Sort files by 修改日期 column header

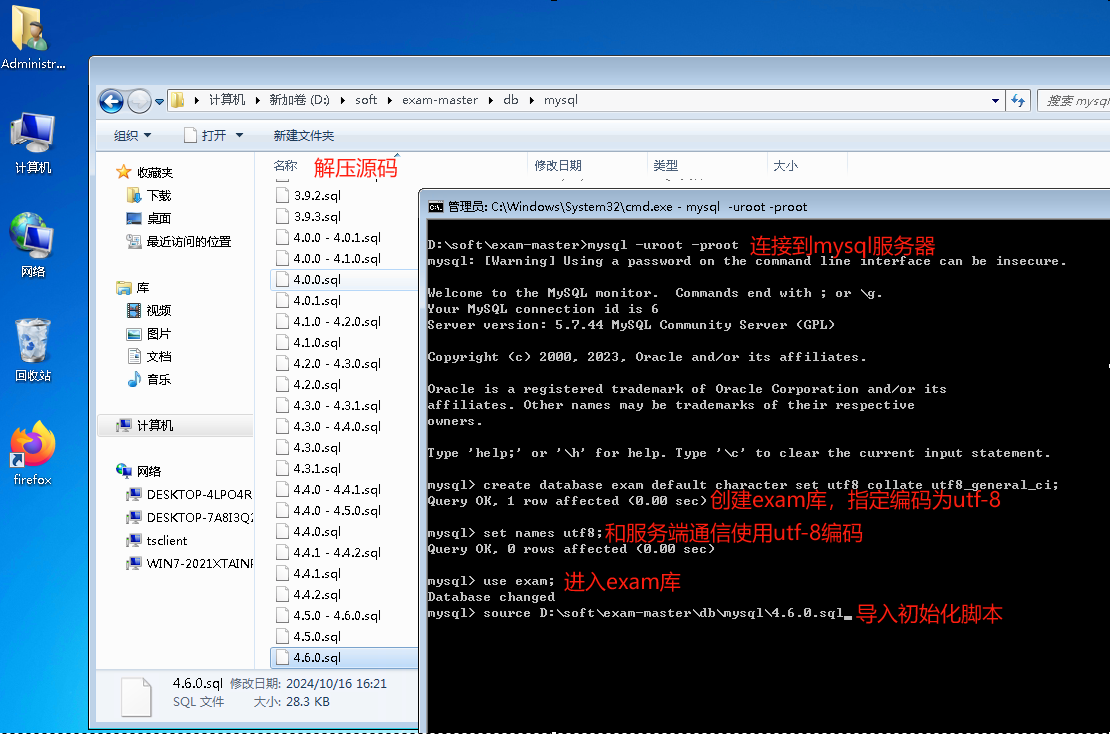point(558,165)
